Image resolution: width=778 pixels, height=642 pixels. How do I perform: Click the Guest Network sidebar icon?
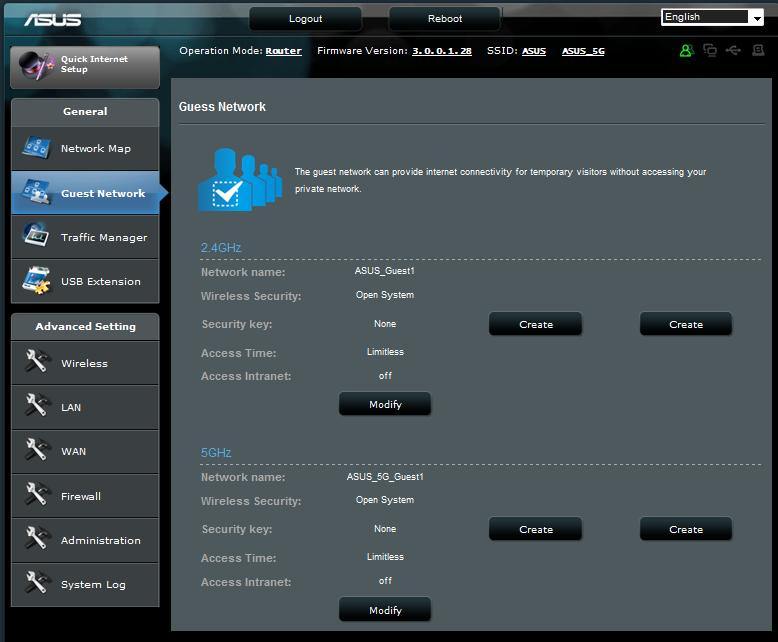click(36, 193)
